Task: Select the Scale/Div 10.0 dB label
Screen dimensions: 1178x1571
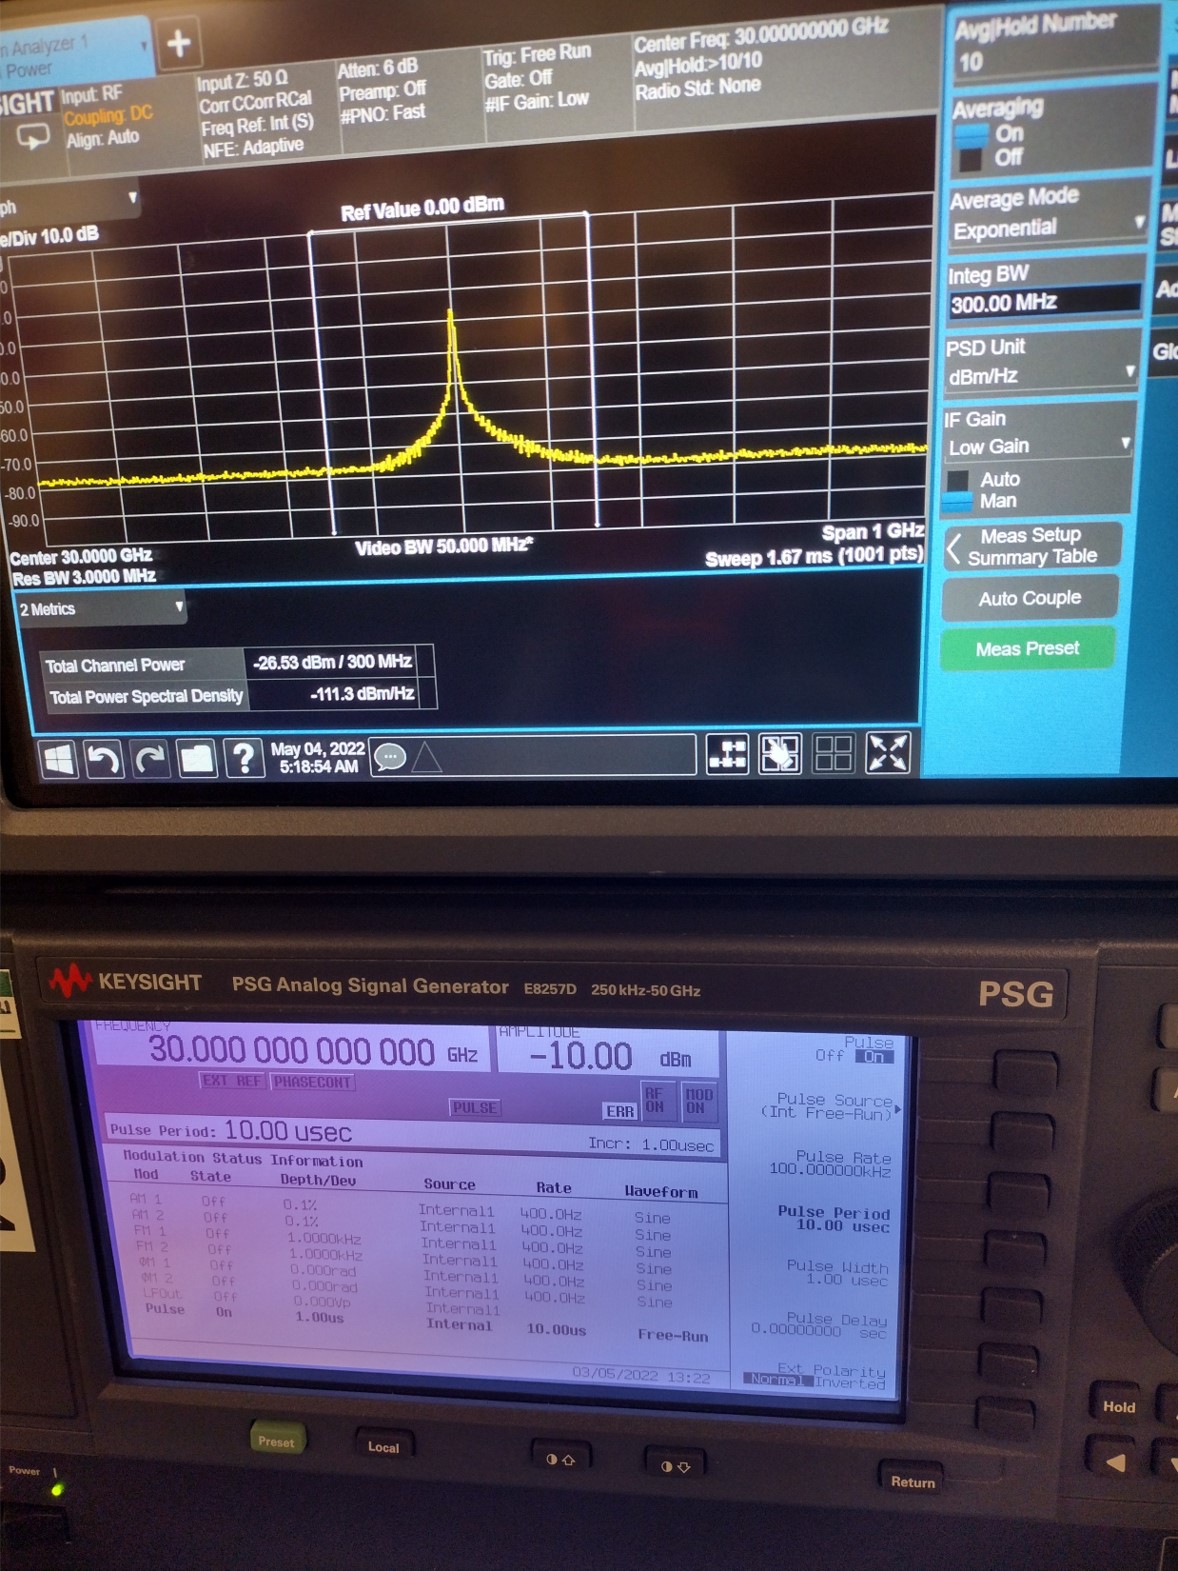Action: coord(50,236)
